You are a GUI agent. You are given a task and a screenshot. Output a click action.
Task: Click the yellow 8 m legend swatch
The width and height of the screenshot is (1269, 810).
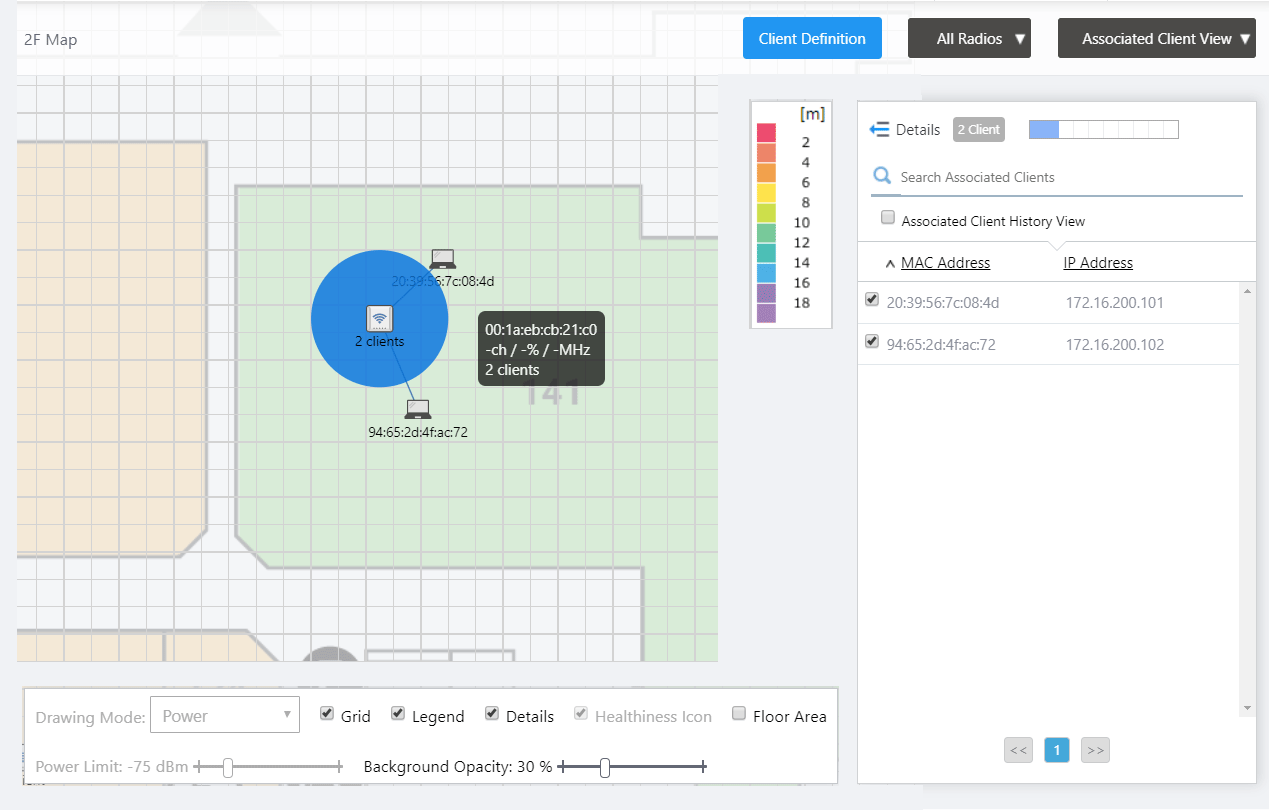(x=766, y=193)
